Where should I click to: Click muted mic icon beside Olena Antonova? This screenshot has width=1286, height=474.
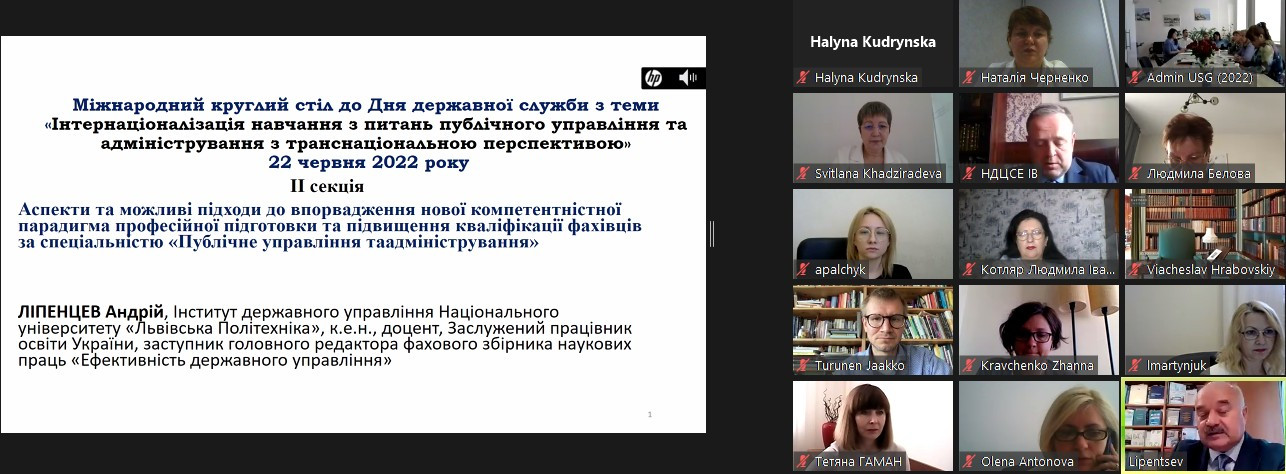point(968,461)
